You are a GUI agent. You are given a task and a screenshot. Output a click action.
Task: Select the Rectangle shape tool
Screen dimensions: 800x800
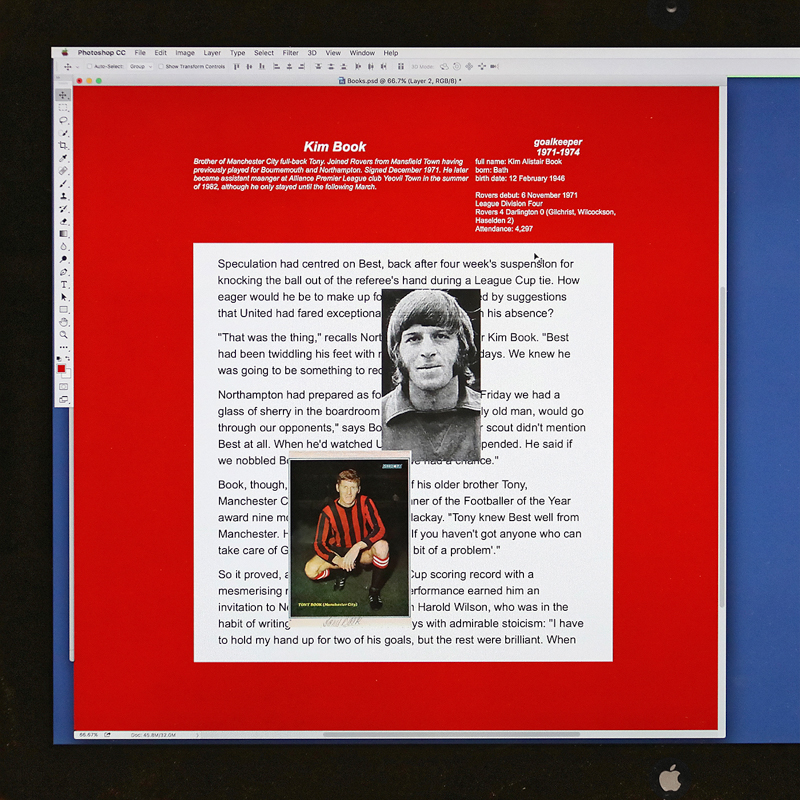click(63, 310)
